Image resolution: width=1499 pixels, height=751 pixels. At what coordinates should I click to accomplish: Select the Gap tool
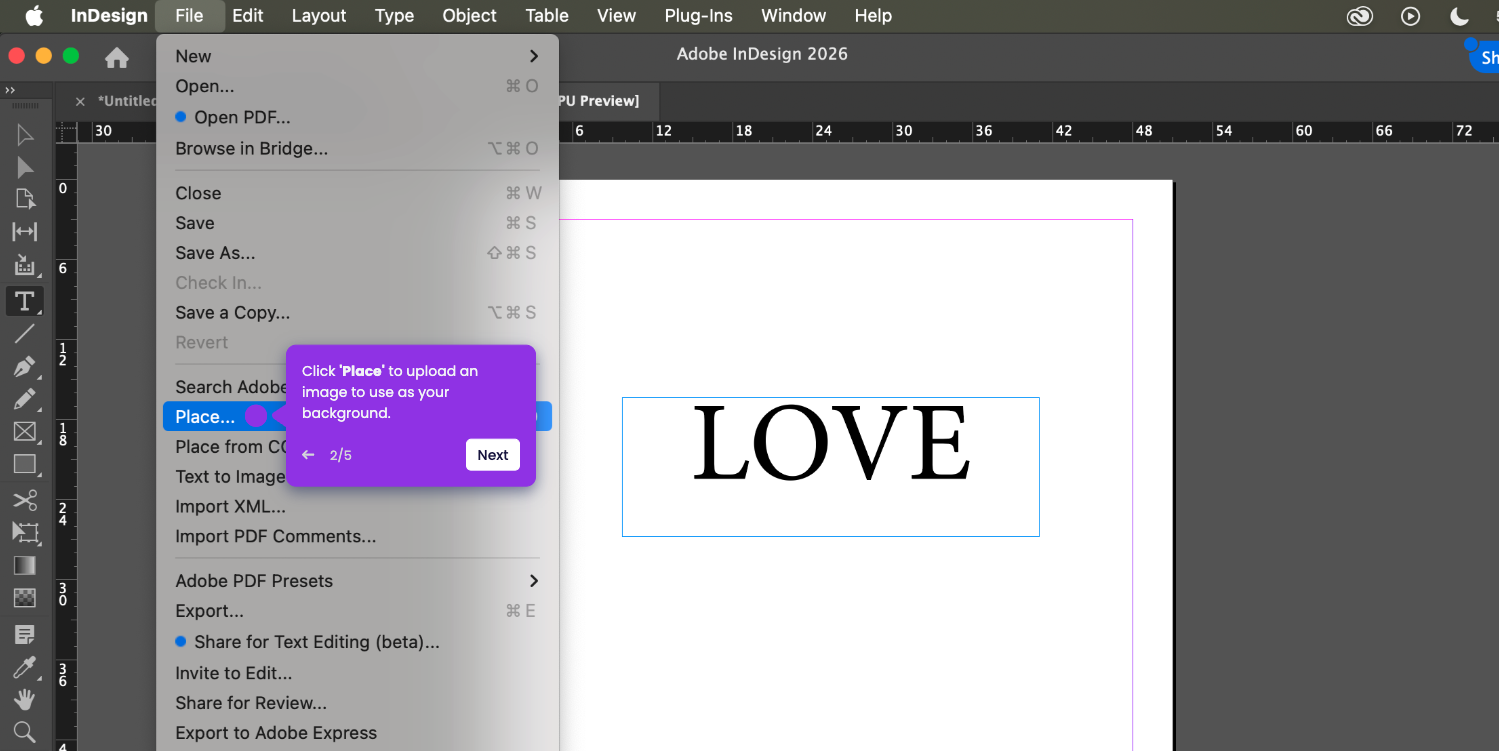coord(25,232)
